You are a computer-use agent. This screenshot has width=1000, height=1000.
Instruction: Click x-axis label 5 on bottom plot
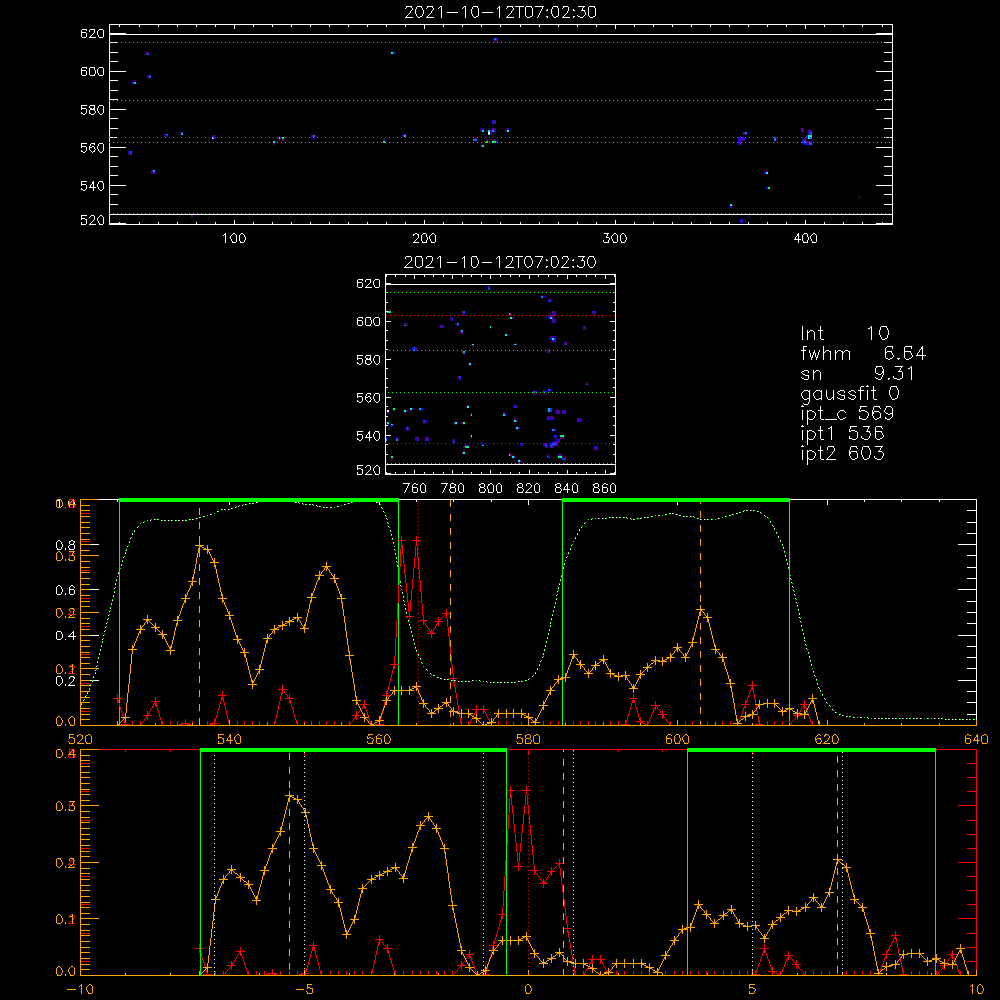[x=753, y=990]
